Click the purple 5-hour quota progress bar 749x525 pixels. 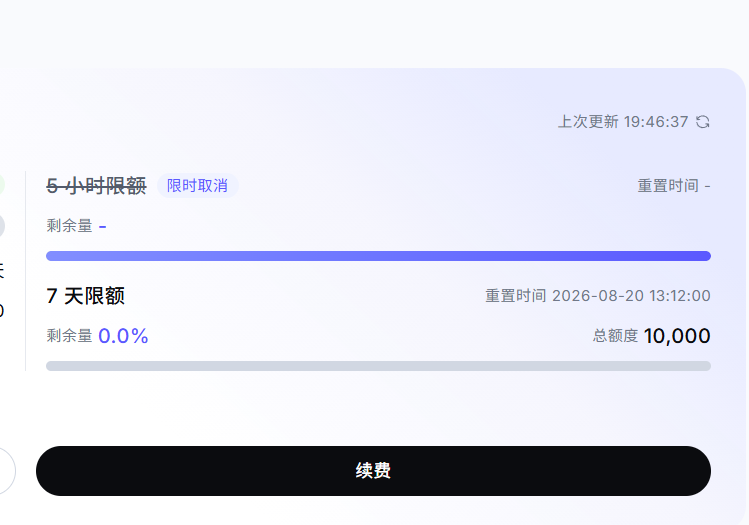click(x=378, y=256)
